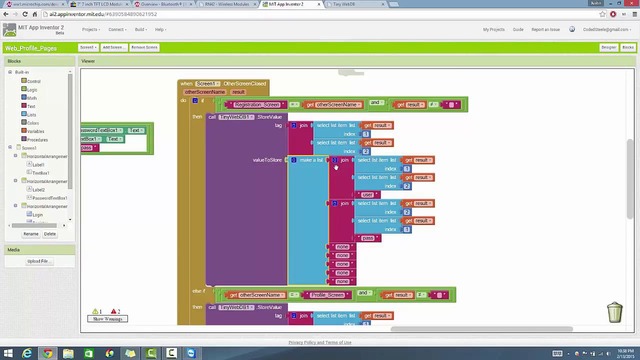
Task: Open File Explorer from taskbar
Action: point(68,353)
